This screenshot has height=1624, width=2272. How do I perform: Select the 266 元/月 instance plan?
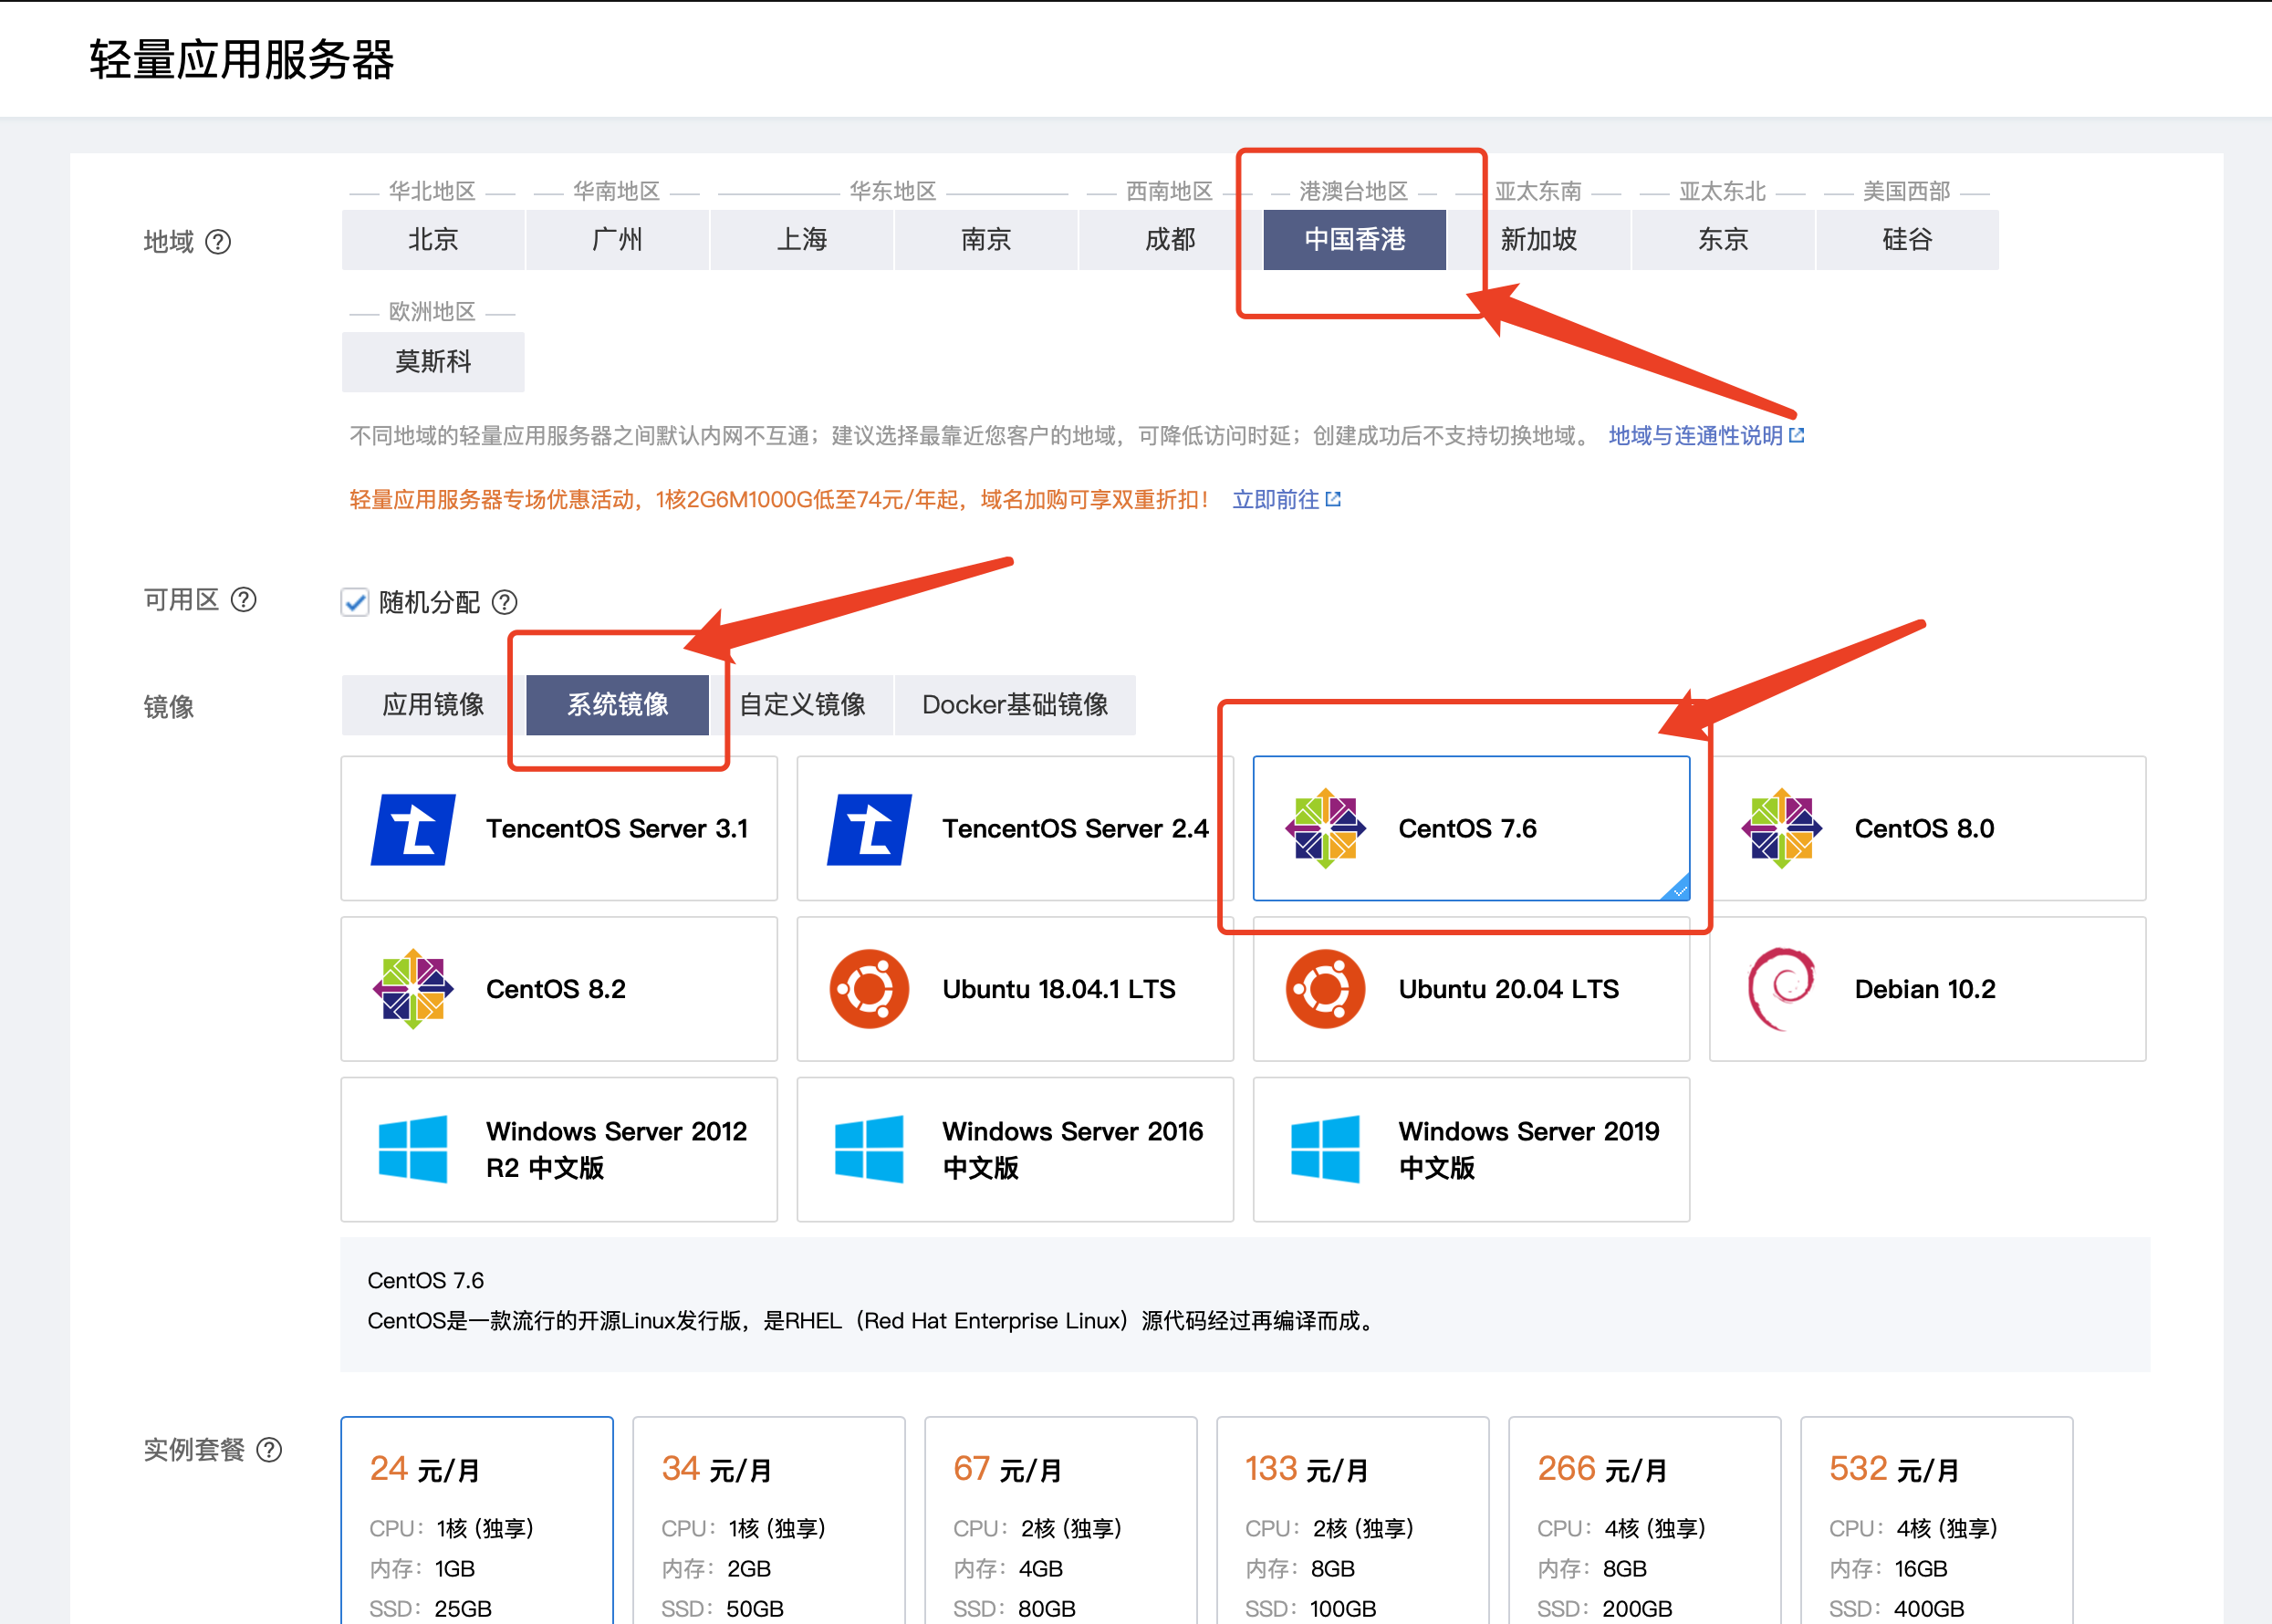click(x=1645, y=1520)
